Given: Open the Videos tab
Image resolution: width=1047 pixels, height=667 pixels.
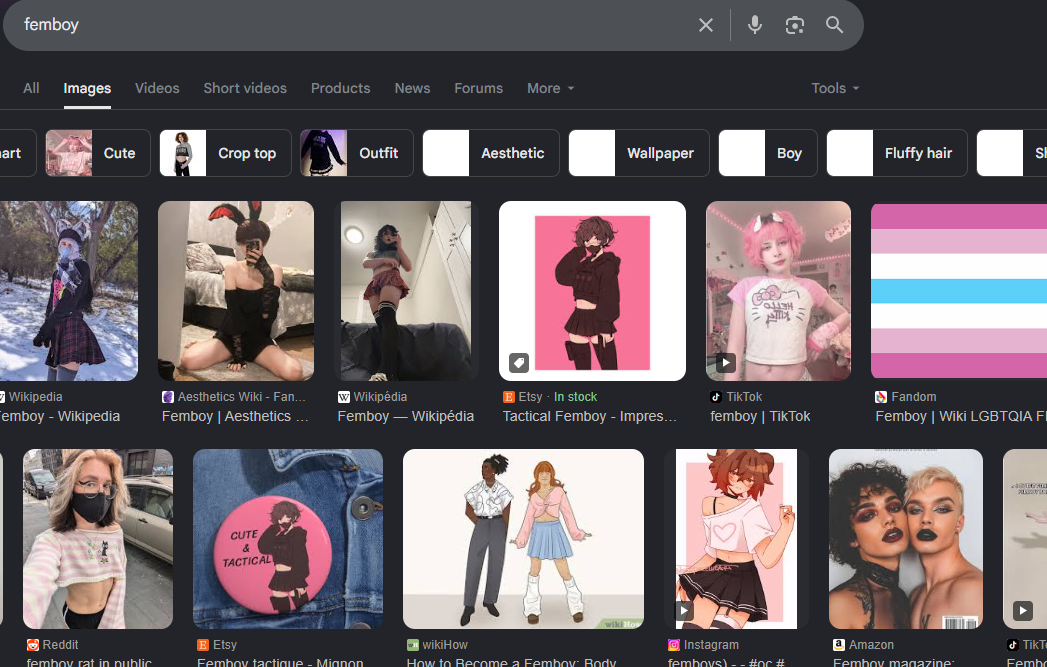Looking at the screenshot, I should 157,88.
